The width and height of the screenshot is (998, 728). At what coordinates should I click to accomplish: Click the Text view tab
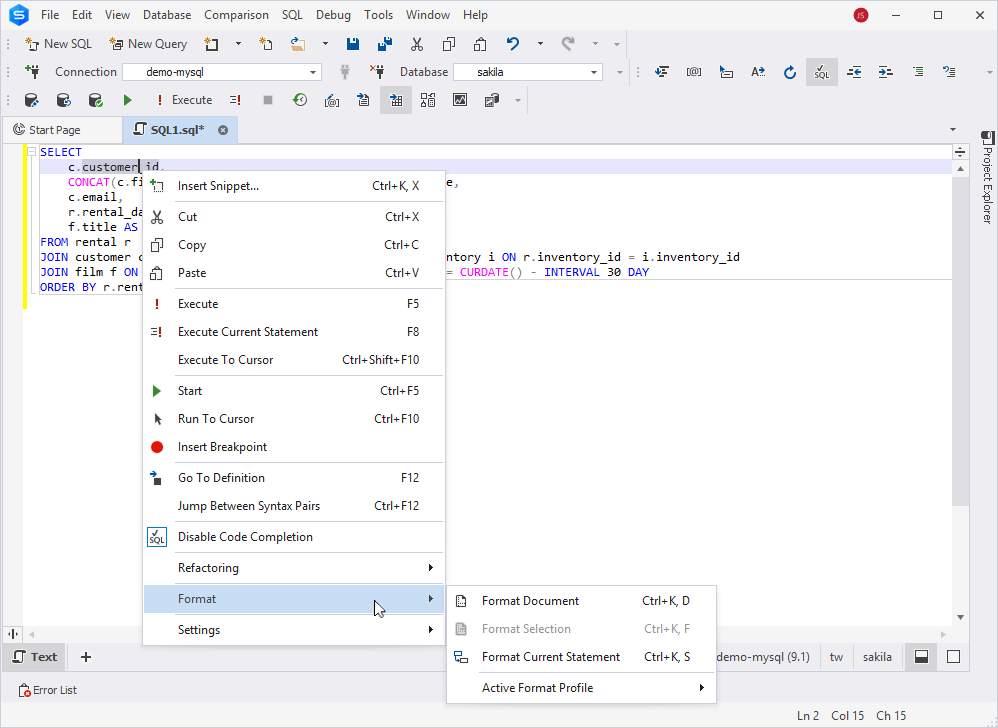coord(35,657)
